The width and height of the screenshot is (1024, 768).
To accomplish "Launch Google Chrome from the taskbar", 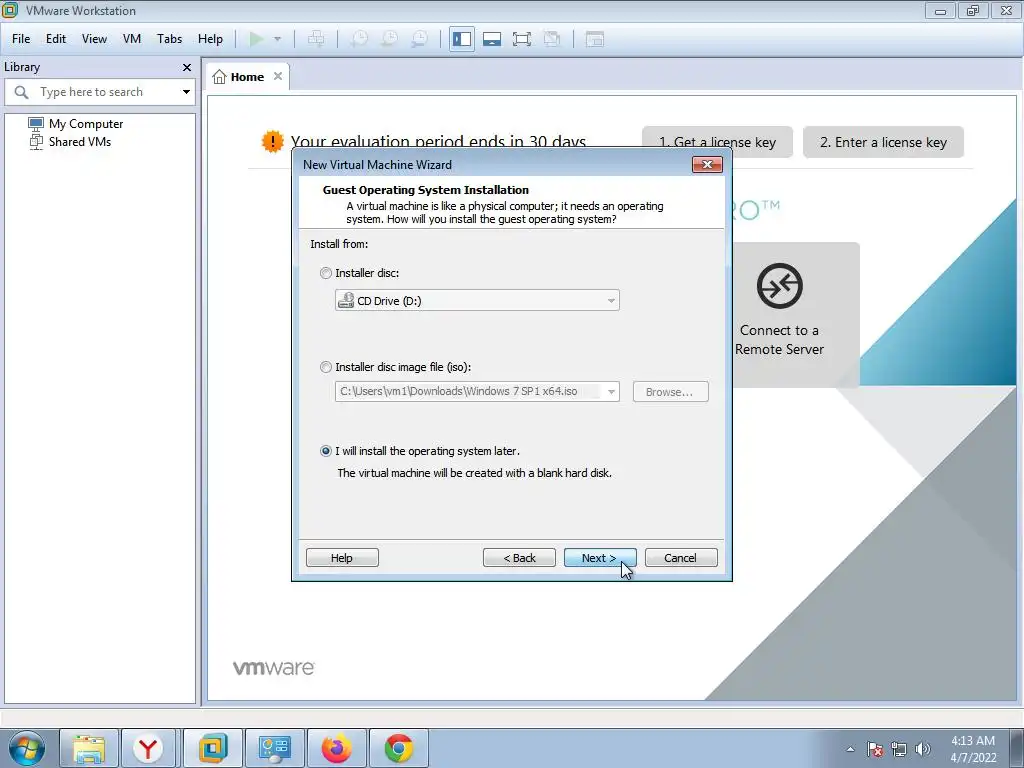I will tap(398, 748).
